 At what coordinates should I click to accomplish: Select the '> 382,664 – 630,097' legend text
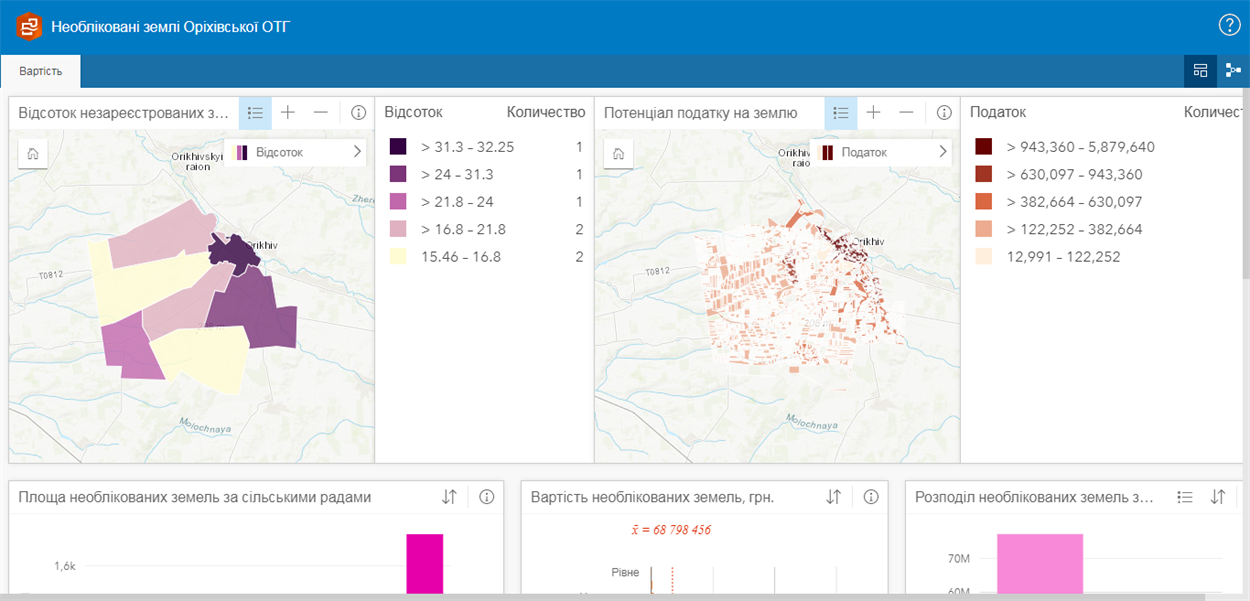pos(1075,202)
